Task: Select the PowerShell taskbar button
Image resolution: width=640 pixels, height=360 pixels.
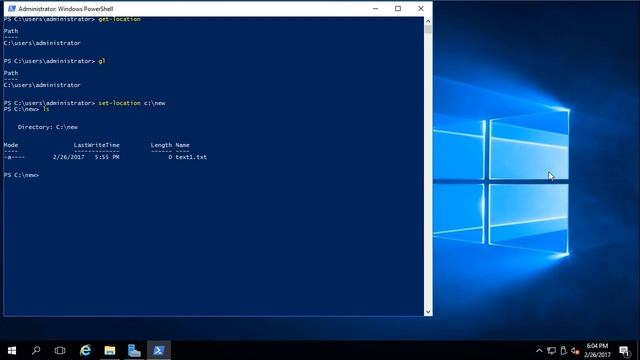Action: click(x=159, y=350)
